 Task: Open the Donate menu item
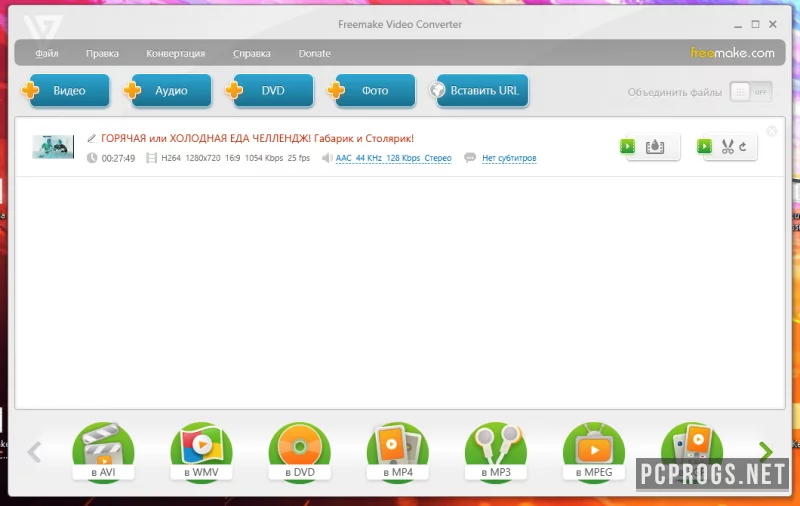click(x=314, y=54)
